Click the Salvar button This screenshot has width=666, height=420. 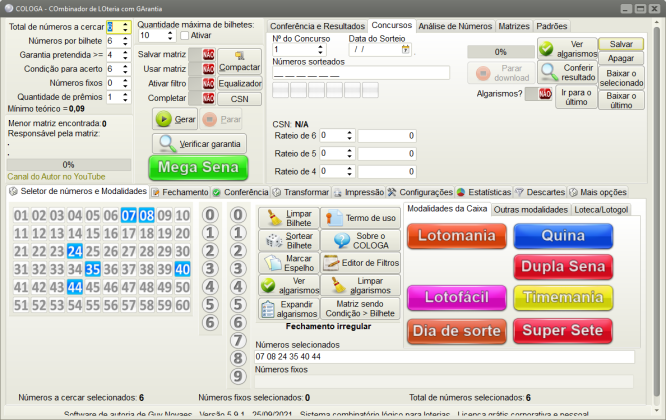[621, 44]
